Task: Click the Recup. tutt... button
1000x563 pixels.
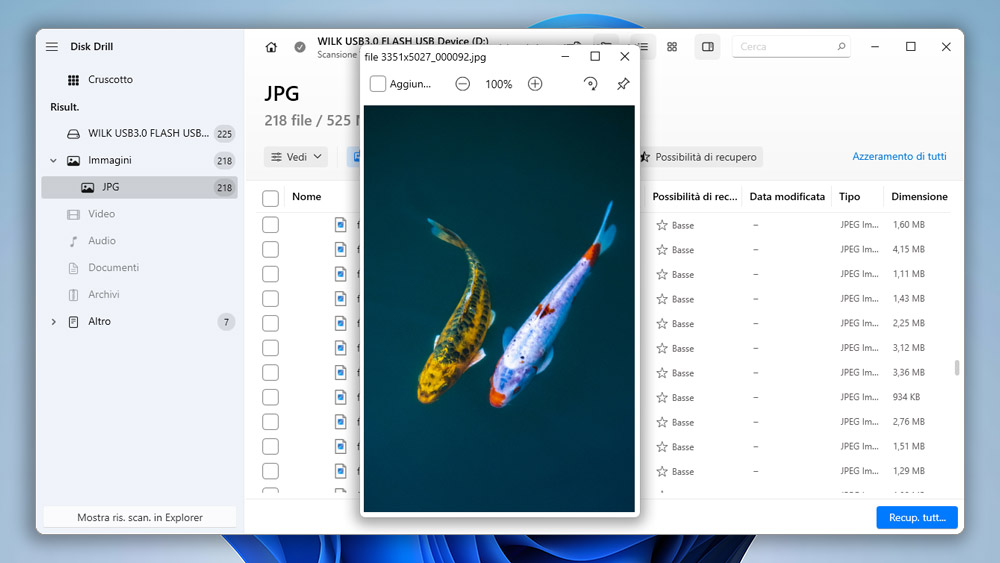Action: pos(917,517)
